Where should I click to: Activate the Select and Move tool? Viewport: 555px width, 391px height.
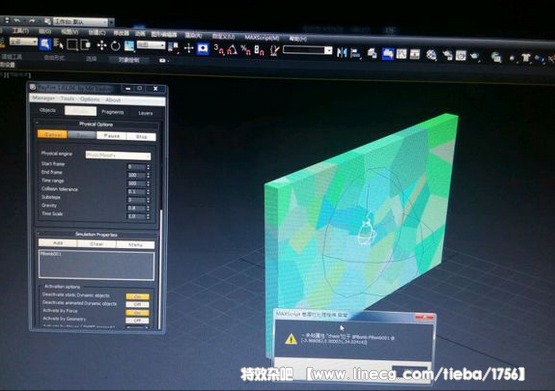(102, 46)
